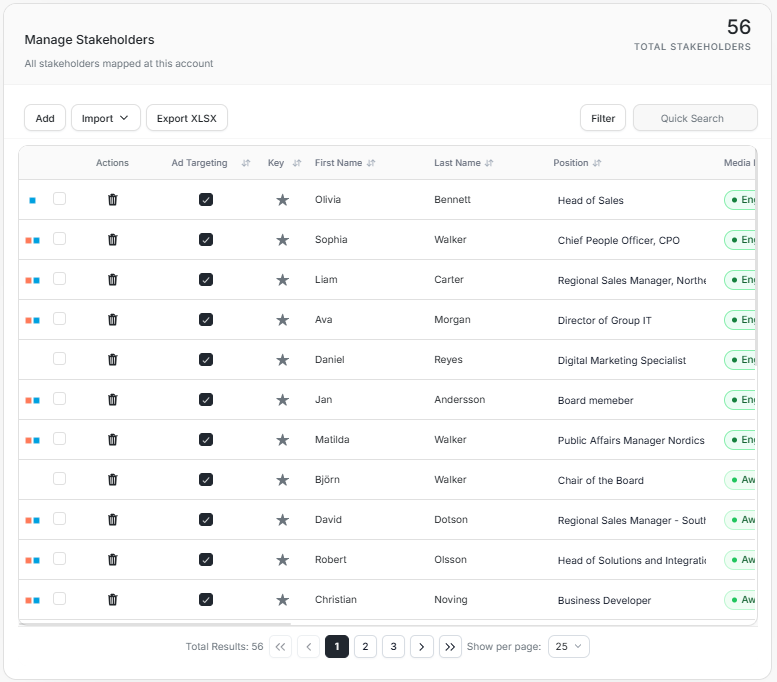
Task: Delete Liam Carter via trash icon
Action: 112,280
